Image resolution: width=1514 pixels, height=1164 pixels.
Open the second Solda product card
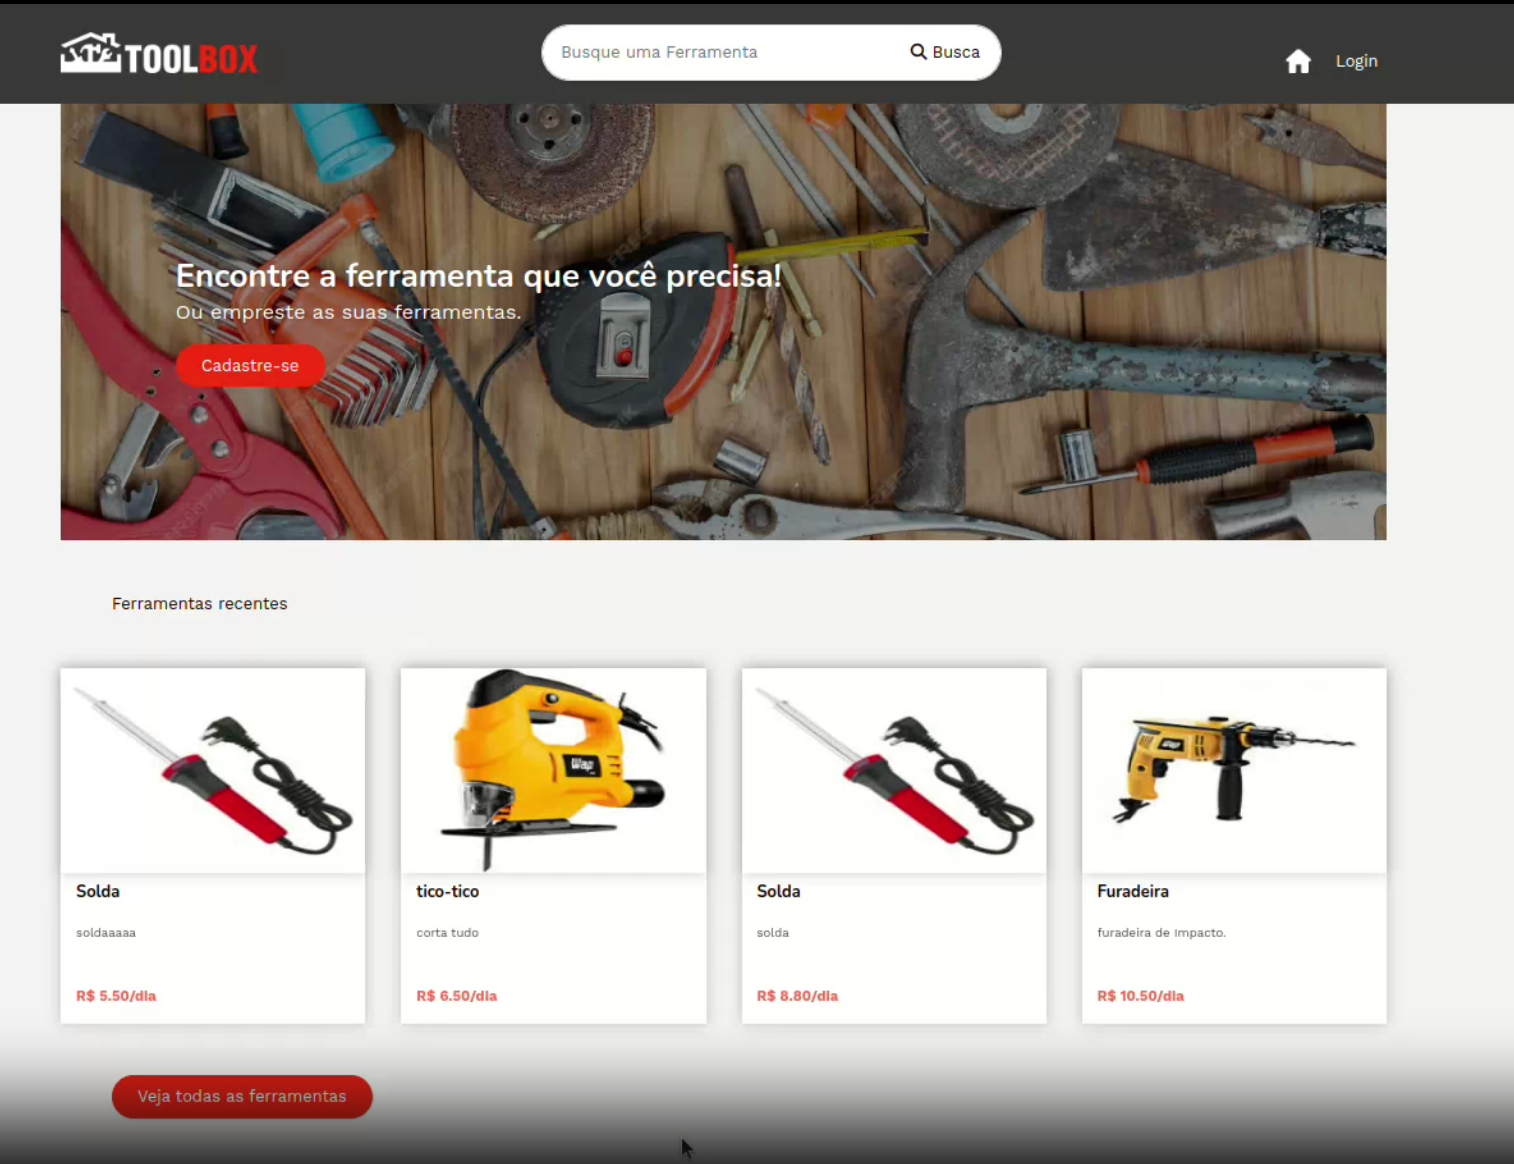(x=893, y=845)
